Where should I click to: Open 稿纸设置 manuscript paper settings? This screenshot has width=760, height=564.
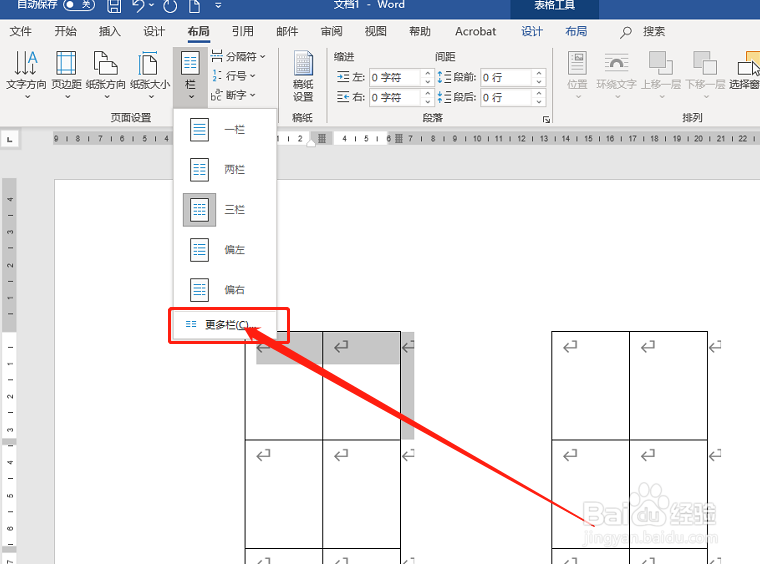pyautogui.click(x=303, y=77)
